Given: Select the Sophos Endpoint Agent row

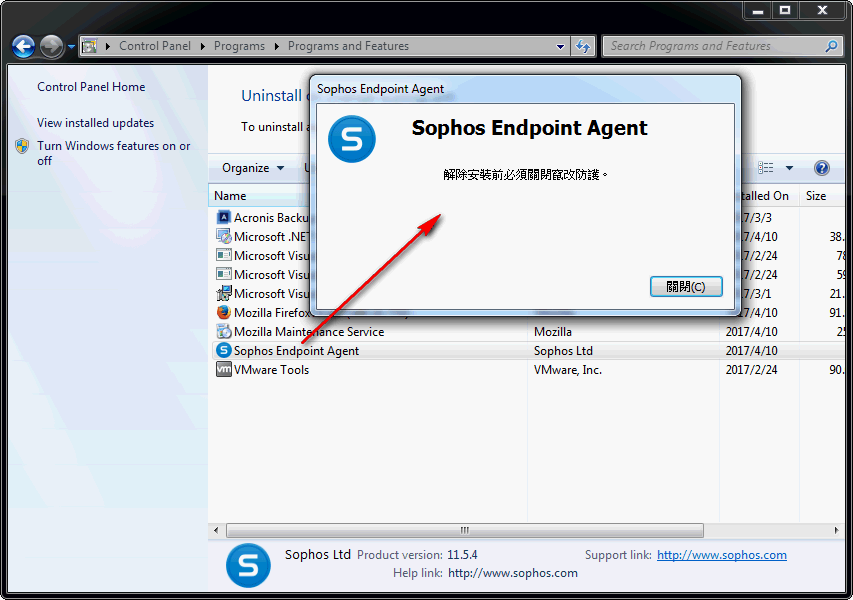Looking at the screenshot, I should click(528, 351).
